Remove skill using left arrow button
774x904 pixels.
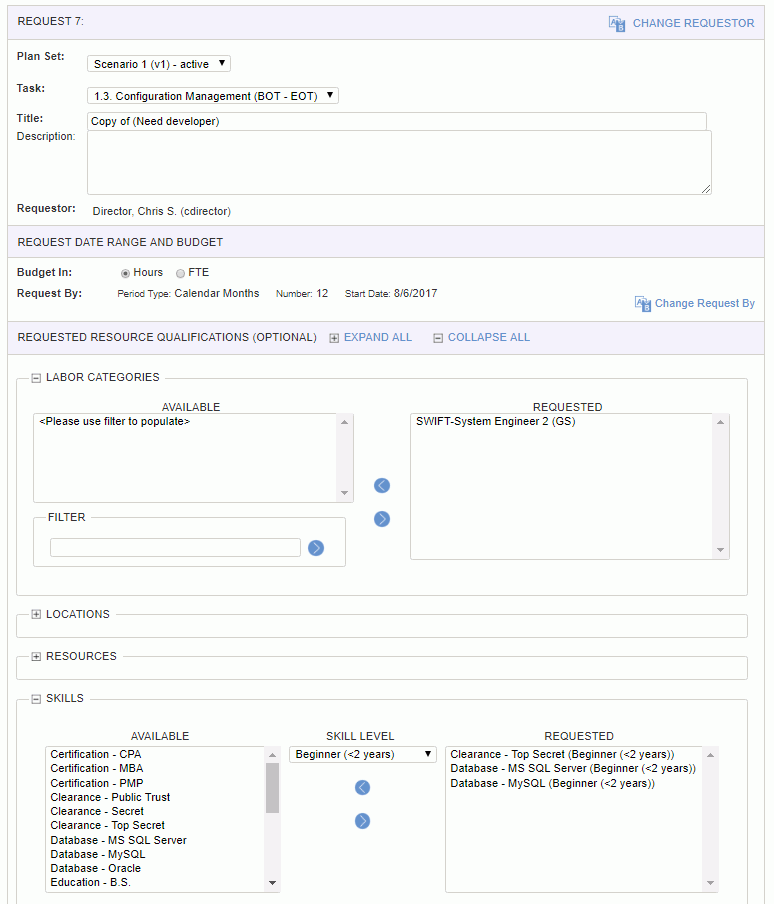click(362, 787)
